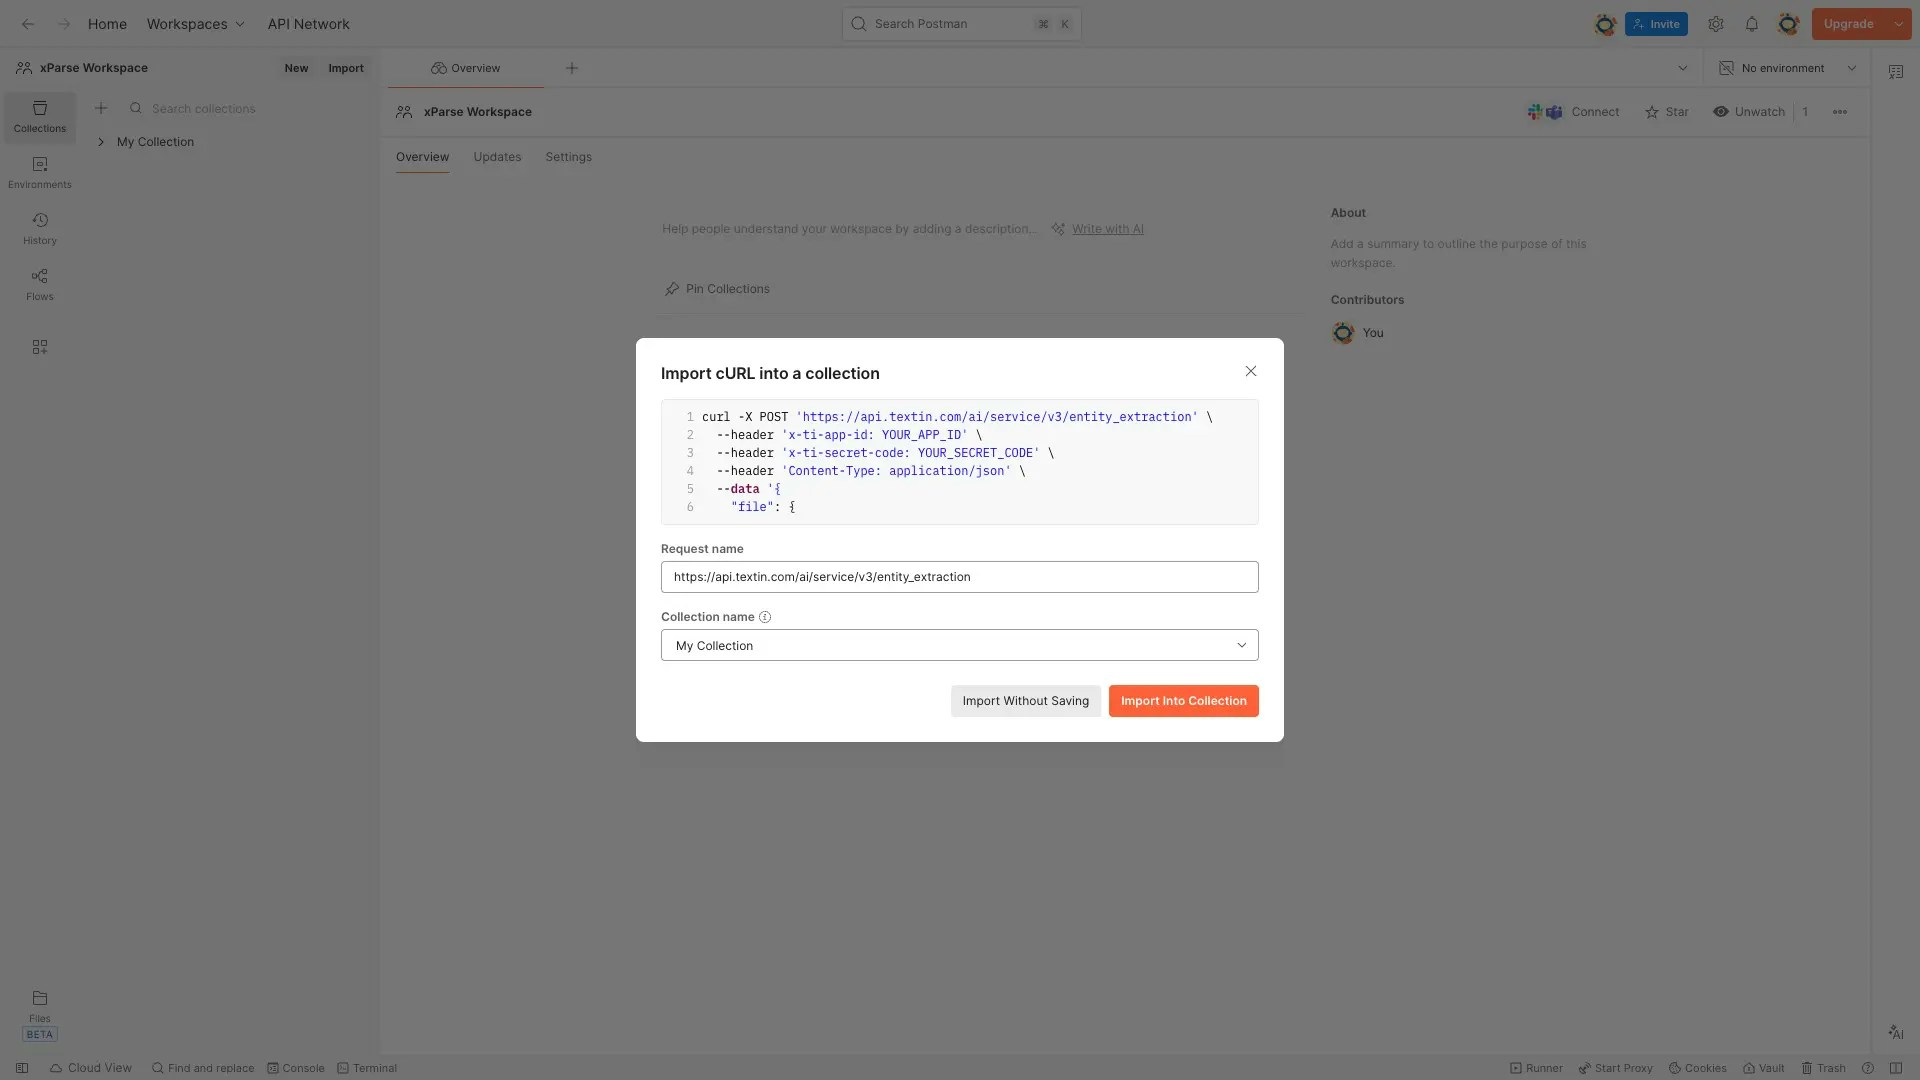Open Runner from the status bar
Image resolution: width=1920 pixels, height=1080 pixels.
pyautogui.click(x=1536, y=1068)
